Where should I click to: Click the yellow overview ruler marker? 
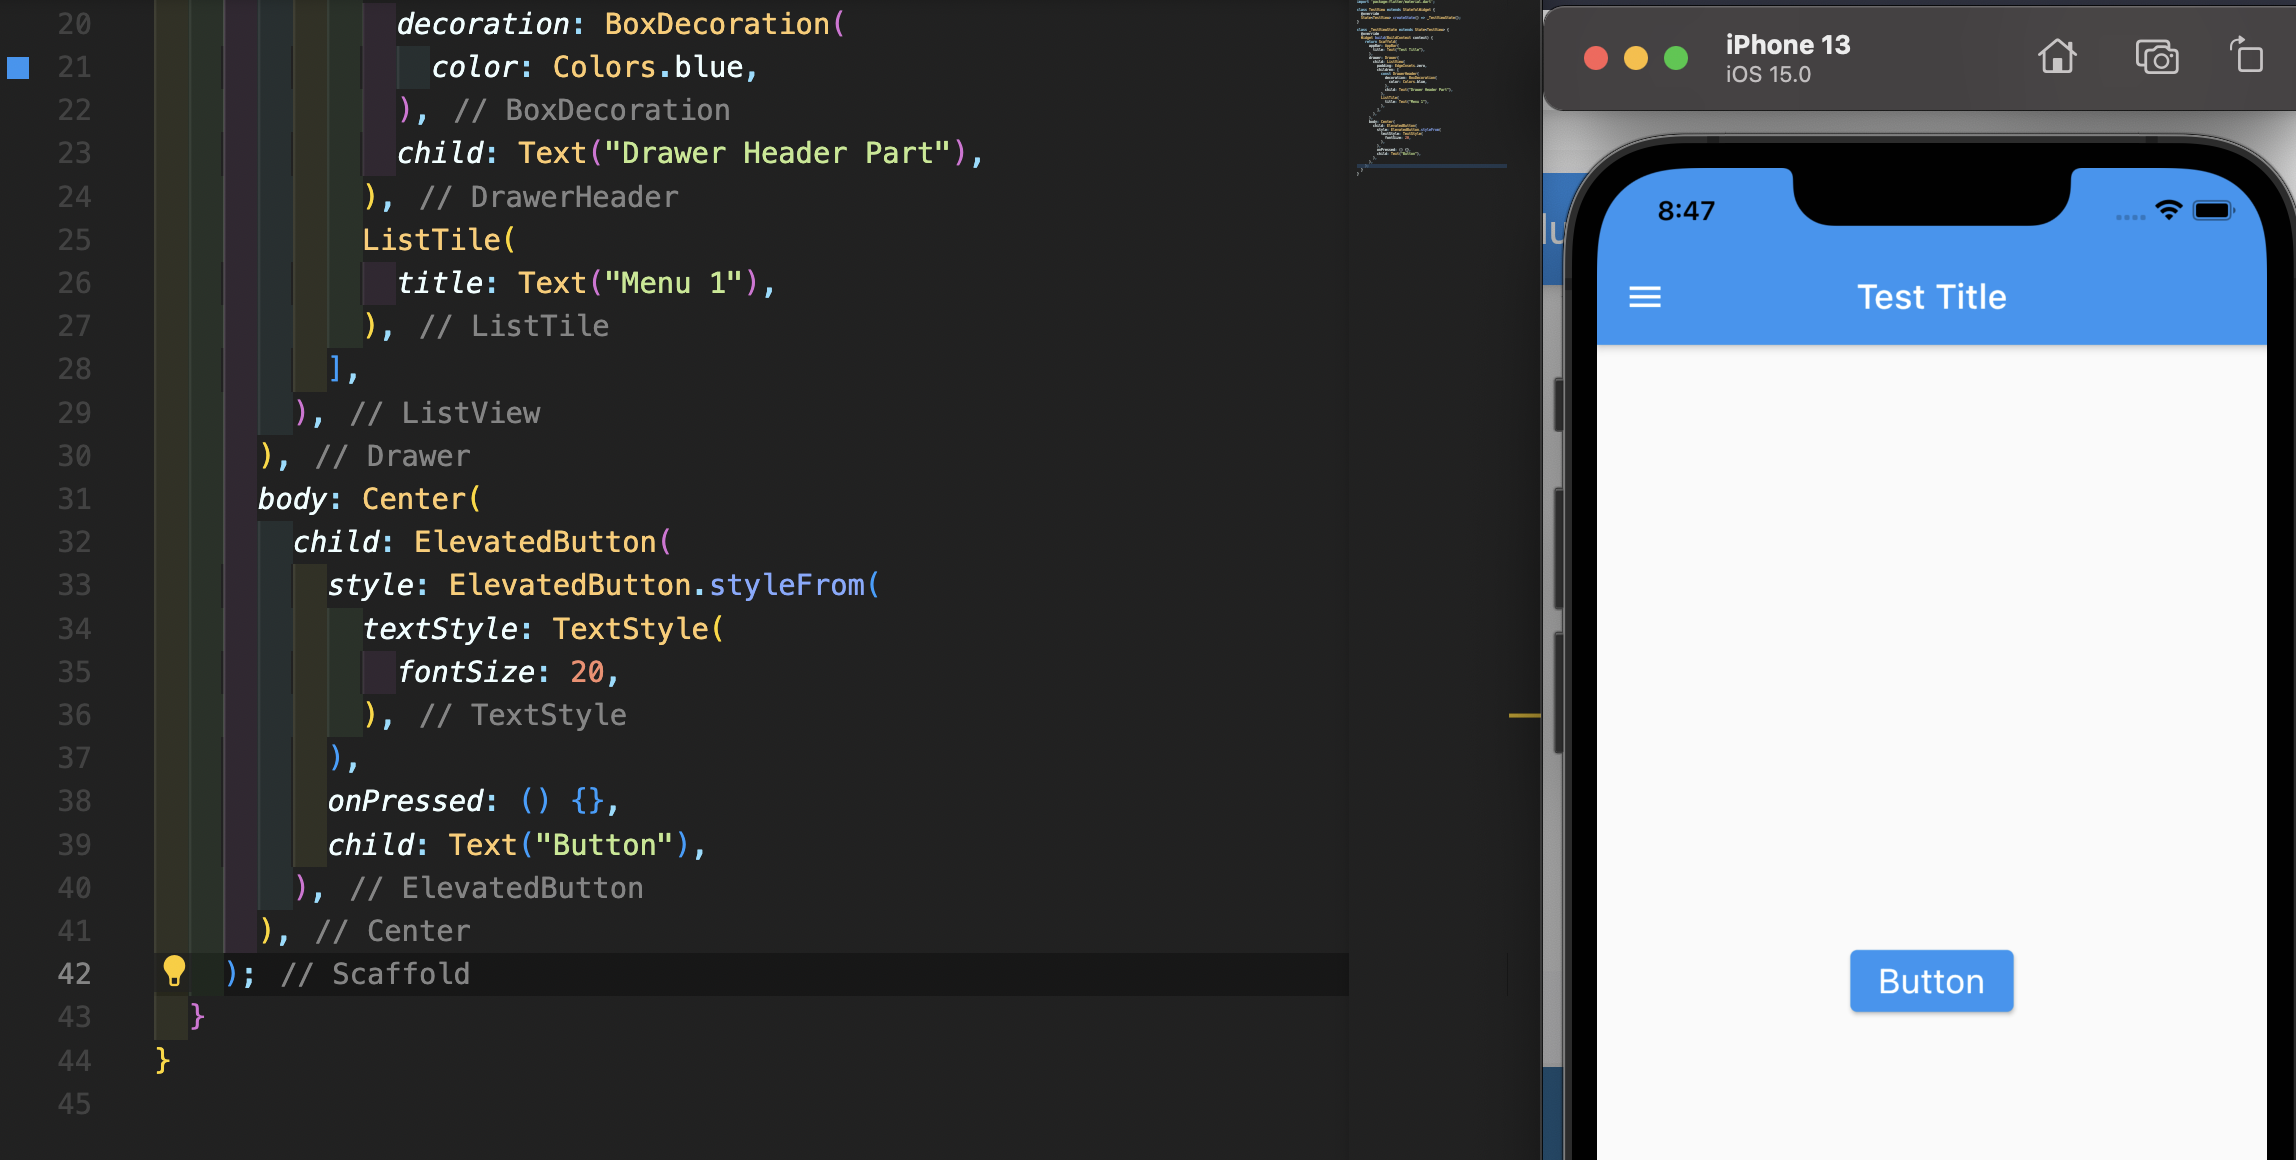point(1523,715)
